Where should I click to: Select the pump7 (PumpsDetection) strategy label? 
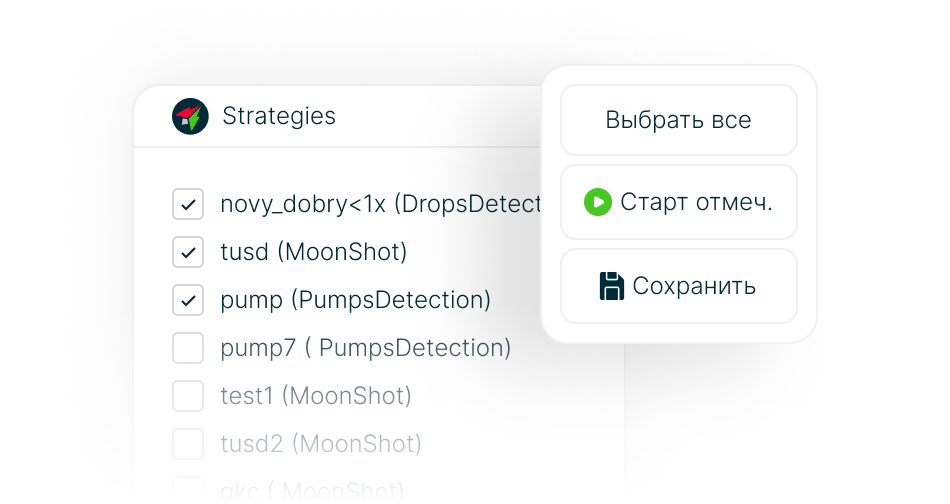pos(365,348)
